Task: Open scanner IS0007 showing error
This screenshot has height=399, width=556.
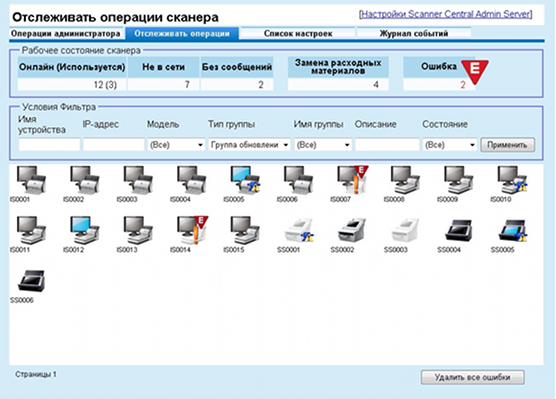Action: click(x=352, y=180)
